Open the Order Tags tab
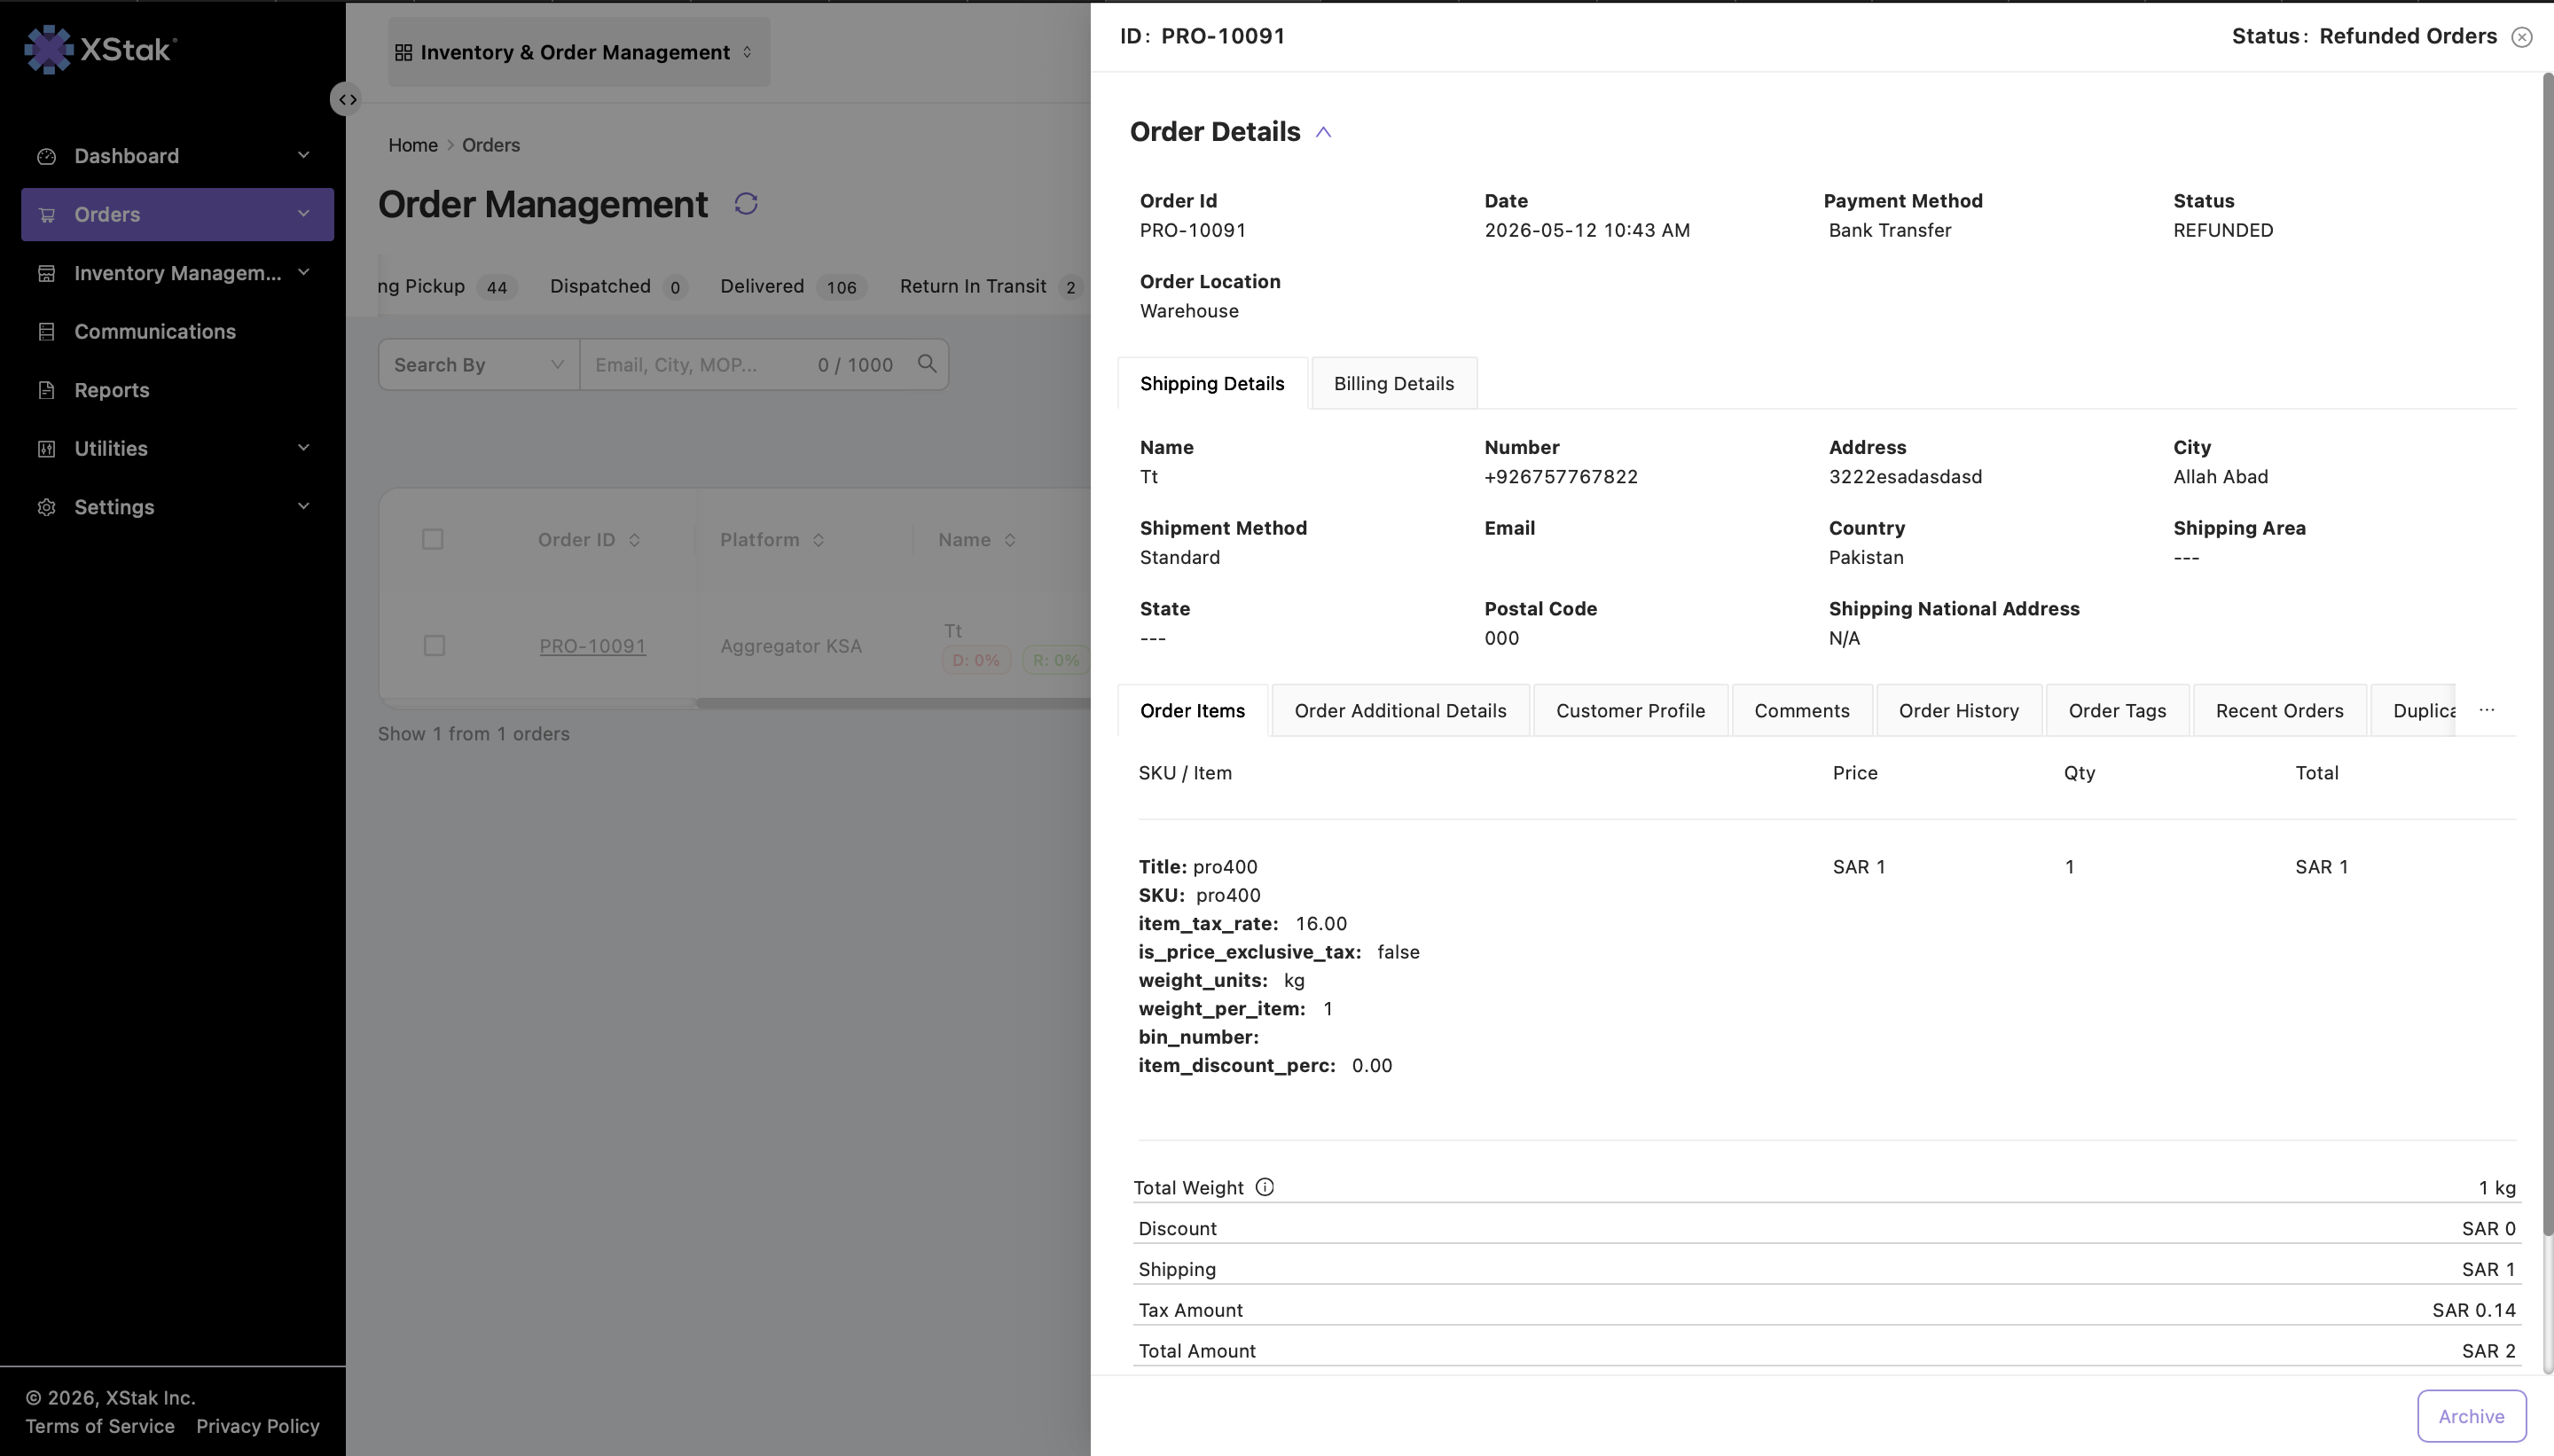Screen dimensions: 2554x1456 tap(2117, 710)
